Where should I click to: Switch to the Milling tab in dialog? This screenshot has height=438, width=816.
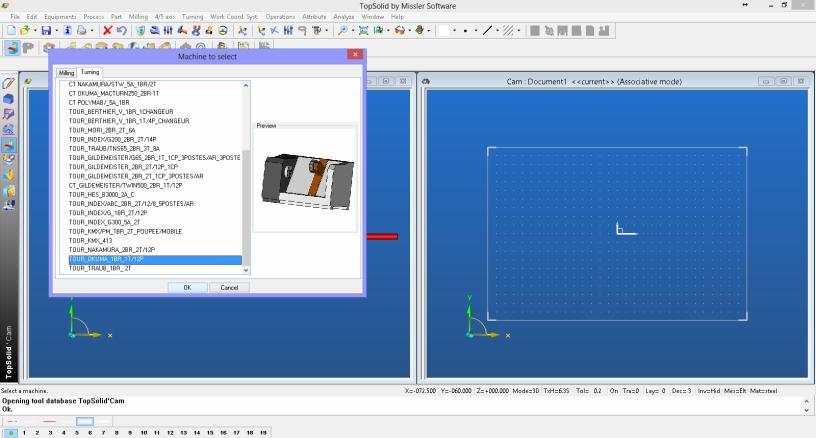tap(67, 73)
